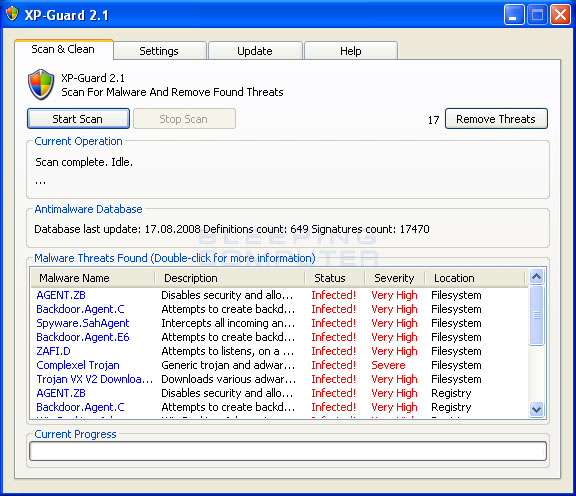Click the Location column header
Screen dimensions: 576x496
point(475,278)
